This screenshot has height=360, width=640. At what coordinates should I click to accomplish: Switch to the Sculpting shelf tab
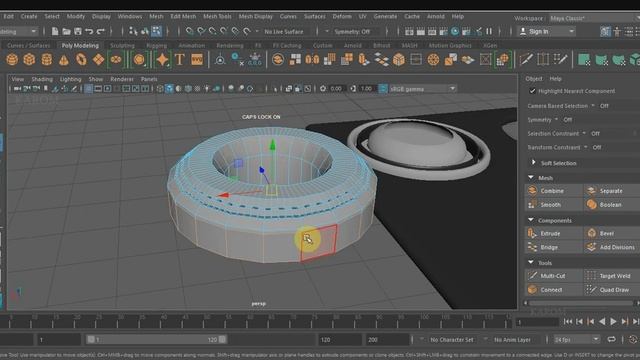click(x=122, y=45)
